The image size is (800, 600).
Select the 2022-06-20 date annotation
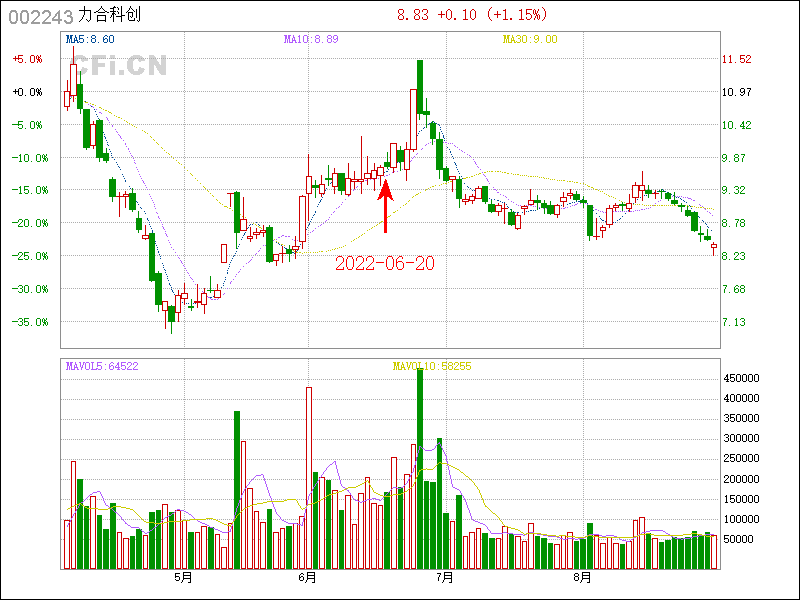(x=384, y=263)
